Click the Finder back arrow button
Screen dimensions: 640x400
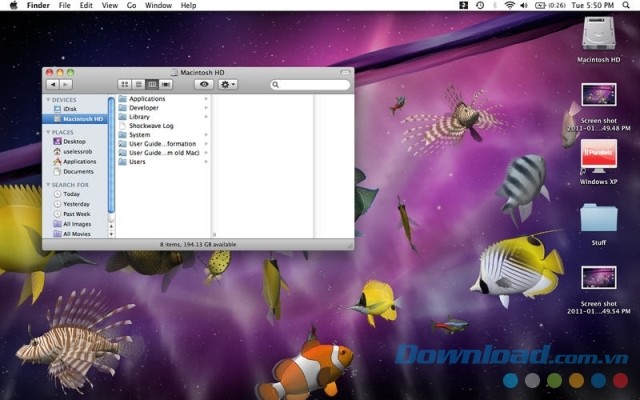tap(54, 85)
